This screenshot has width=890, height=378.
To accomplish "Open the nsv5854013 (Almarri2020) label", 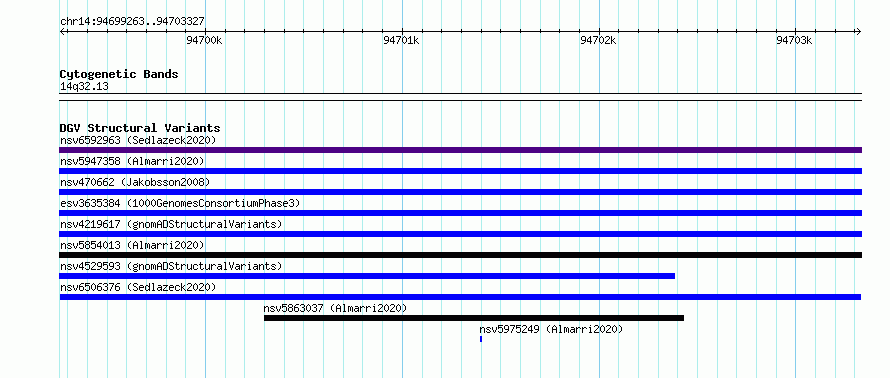I will point(132,245).
